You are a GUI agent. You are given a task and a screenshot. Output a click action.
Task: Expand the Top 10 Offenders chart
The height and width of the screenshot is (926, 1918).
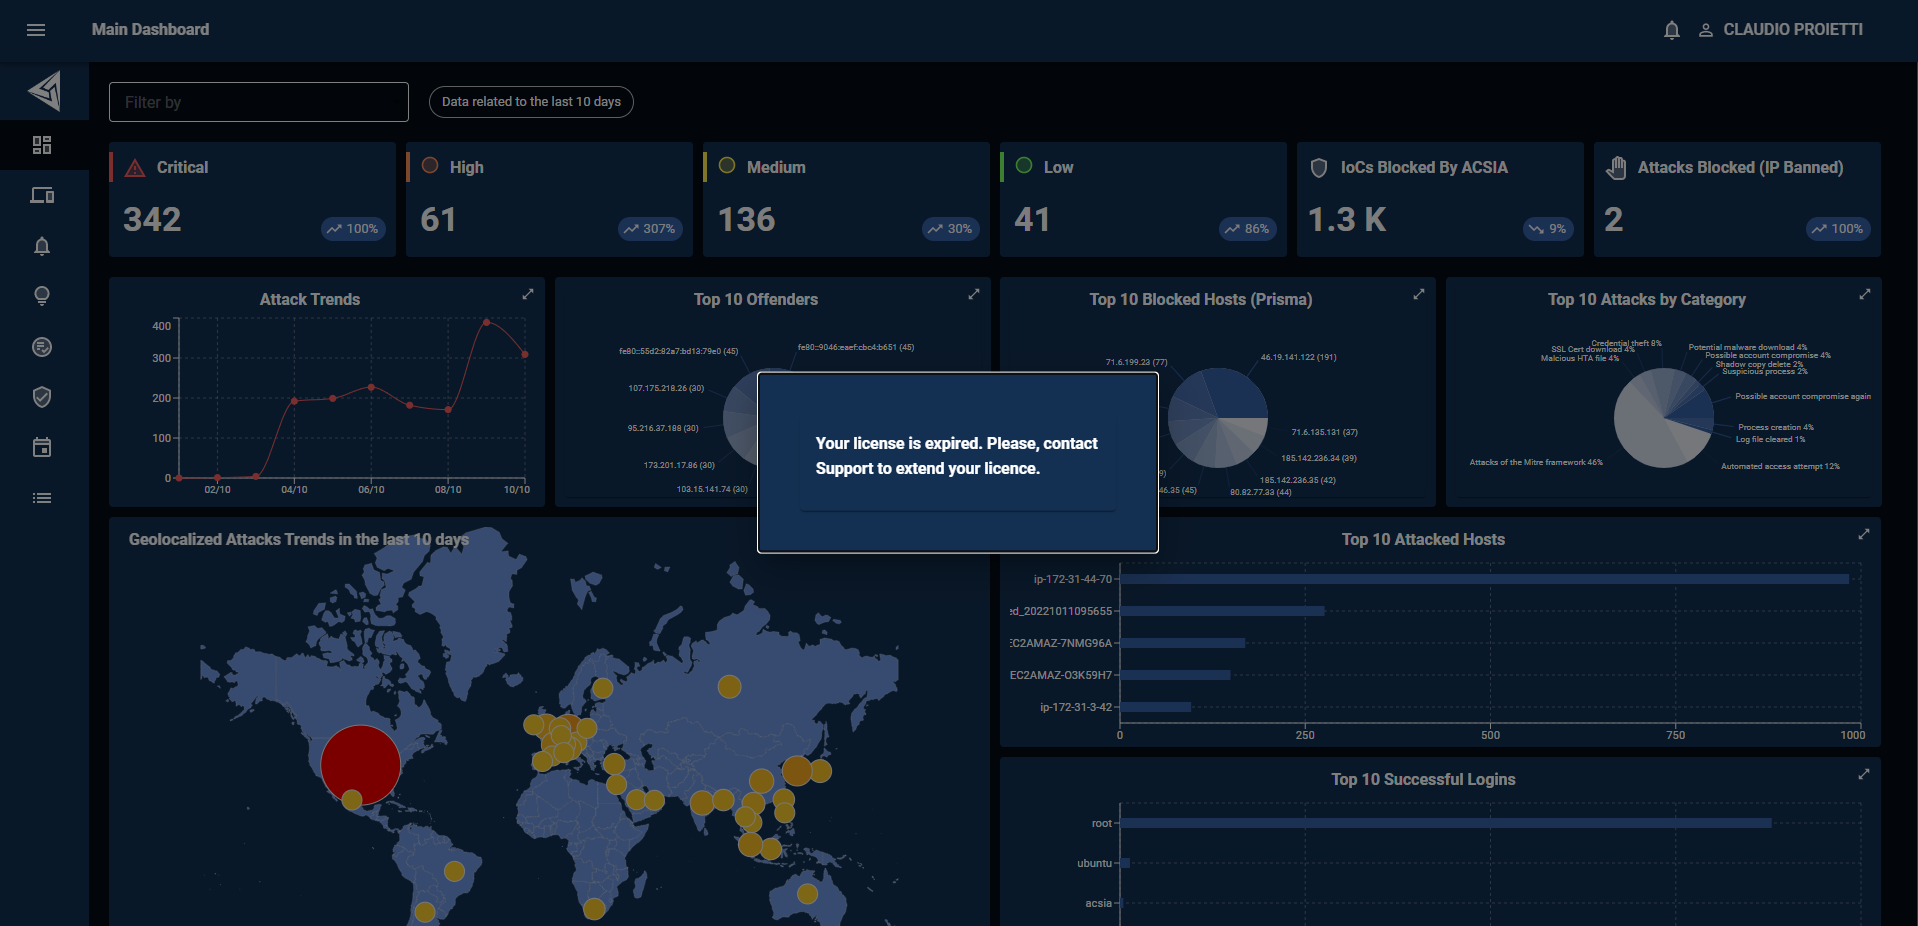973,294
